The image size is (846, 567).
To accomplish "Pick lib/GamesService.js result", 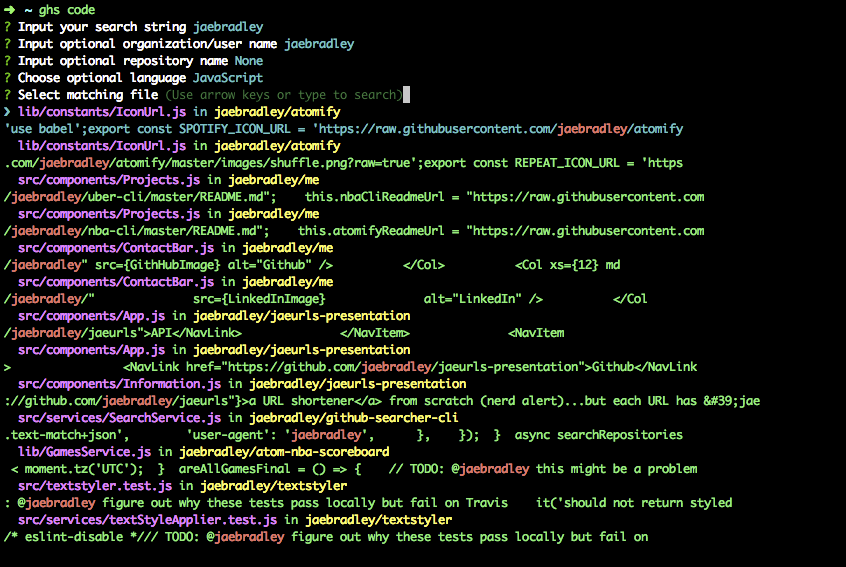I will coord(203,452).
